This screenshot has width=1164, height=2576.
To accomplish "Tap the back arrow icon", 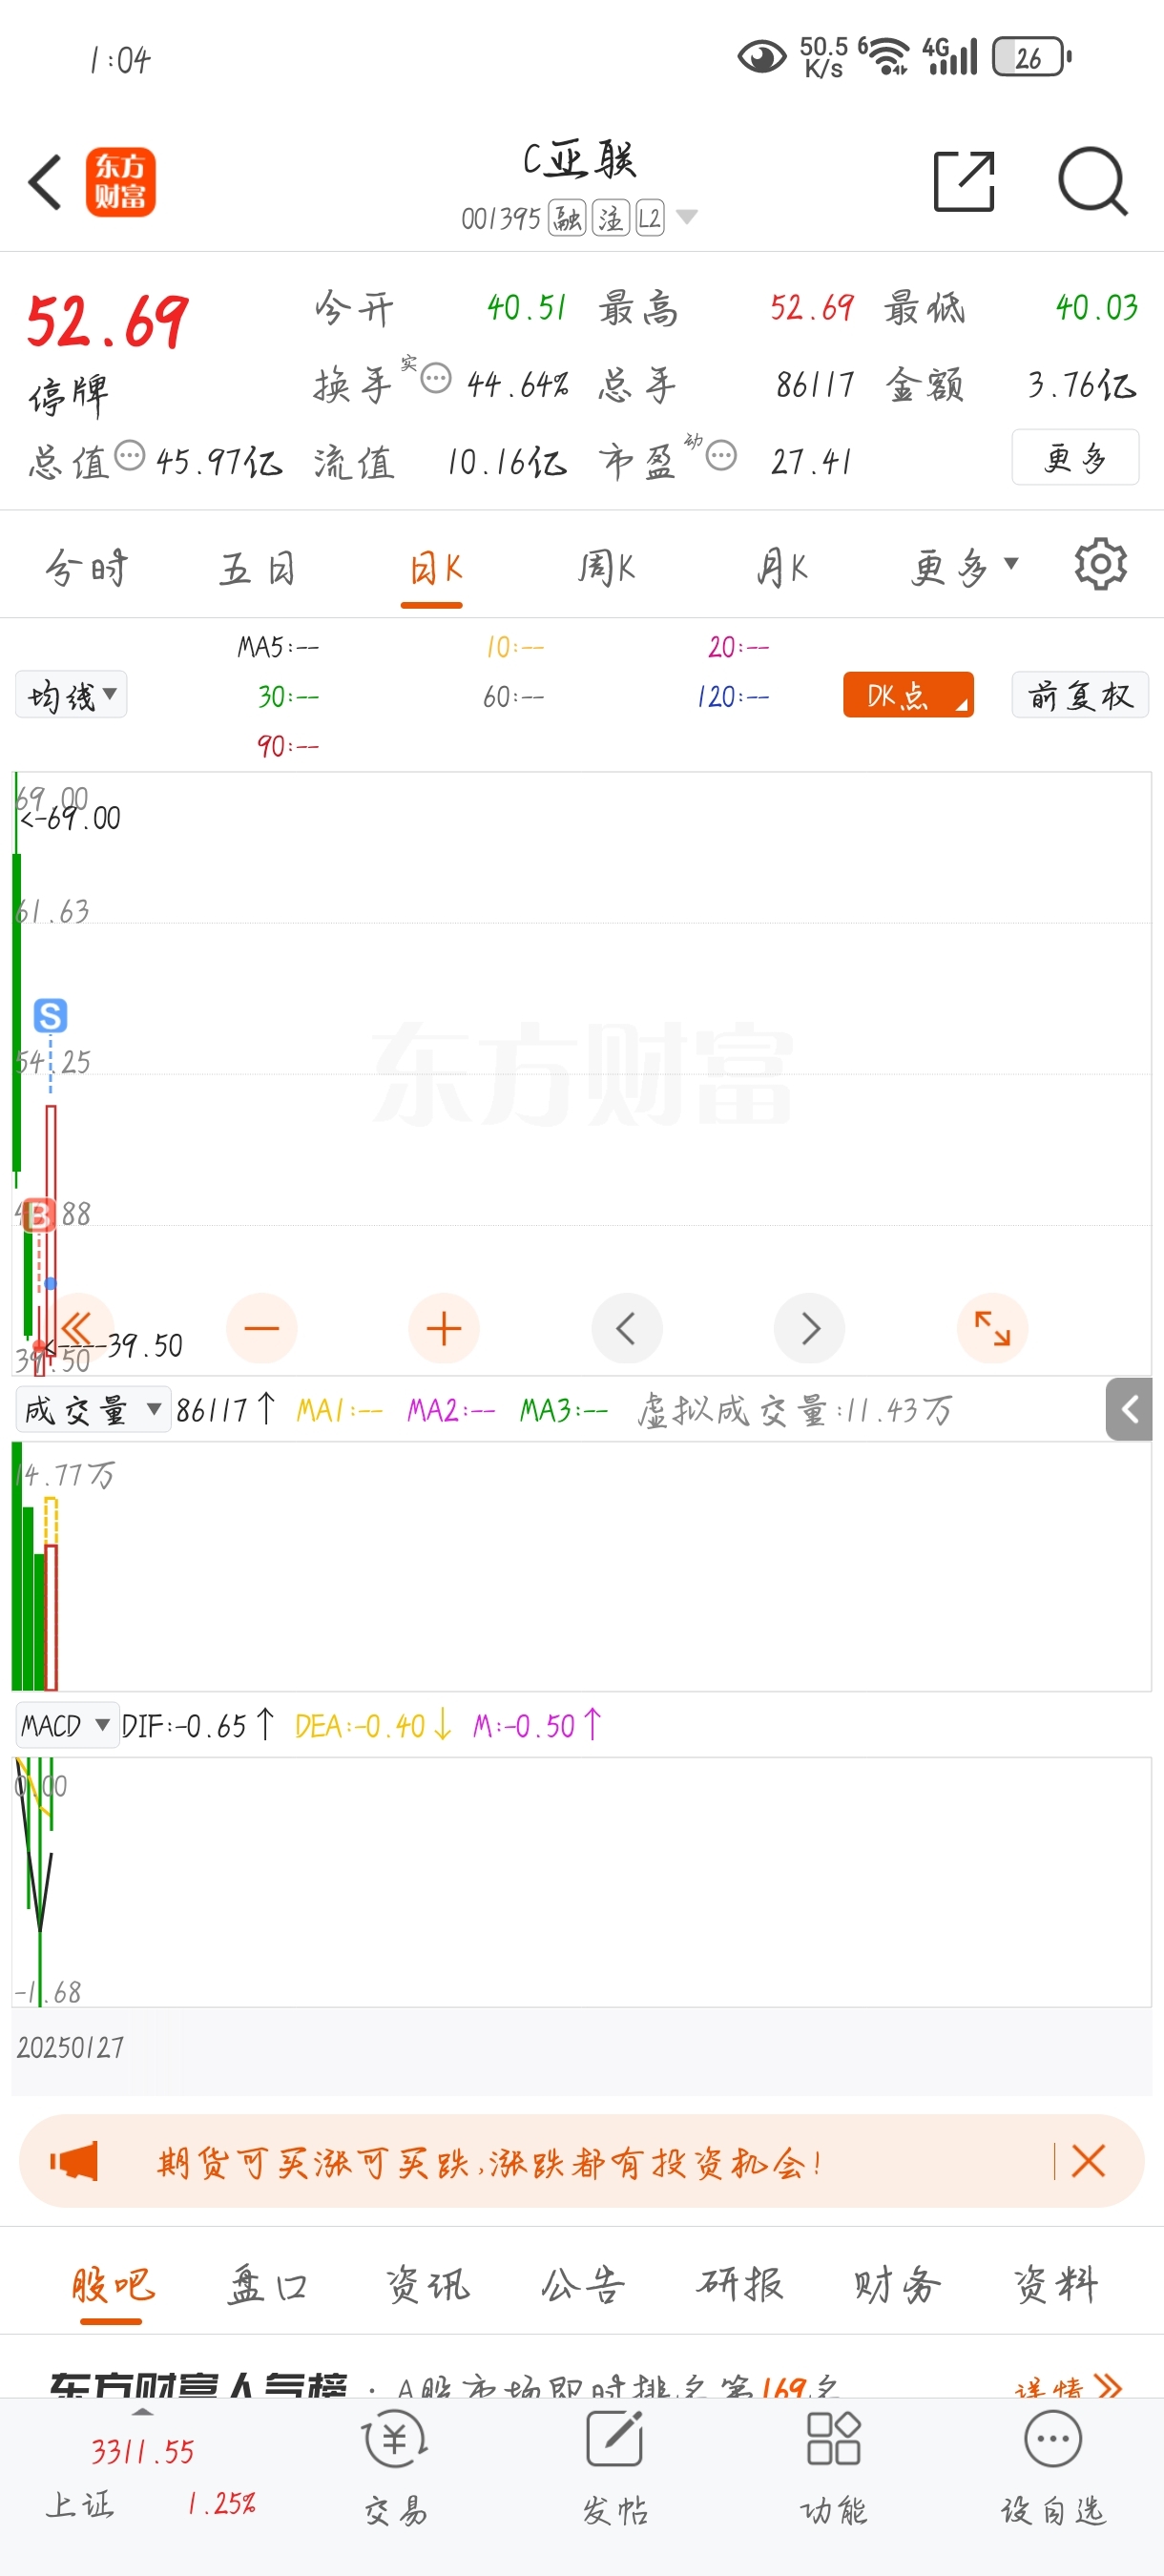I will coord(46,182).
